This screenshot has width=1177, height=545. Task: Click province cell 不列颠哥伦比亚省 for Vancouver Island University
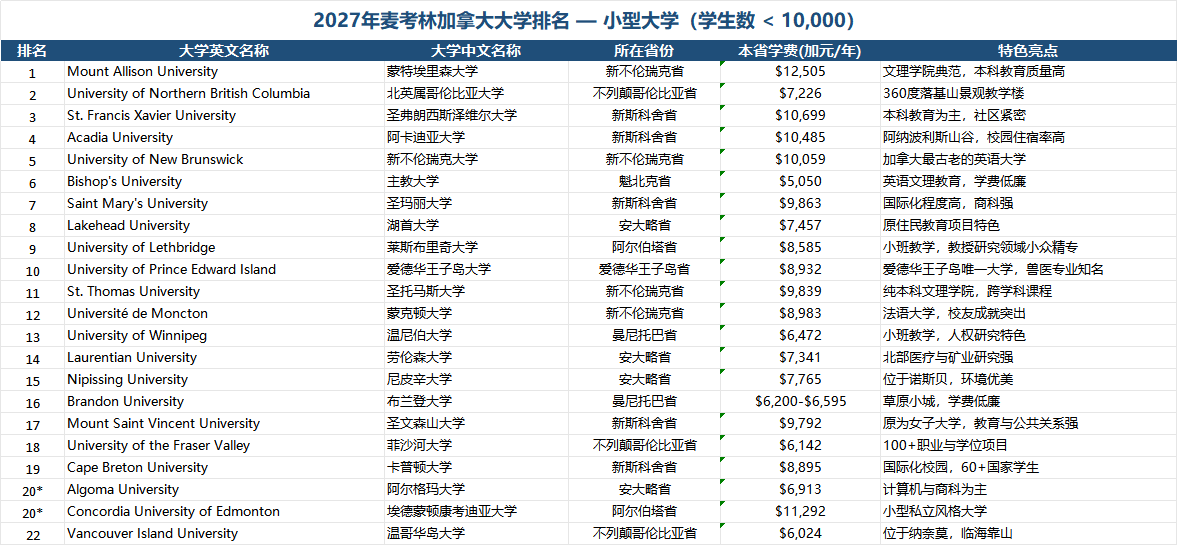(643, 533)
